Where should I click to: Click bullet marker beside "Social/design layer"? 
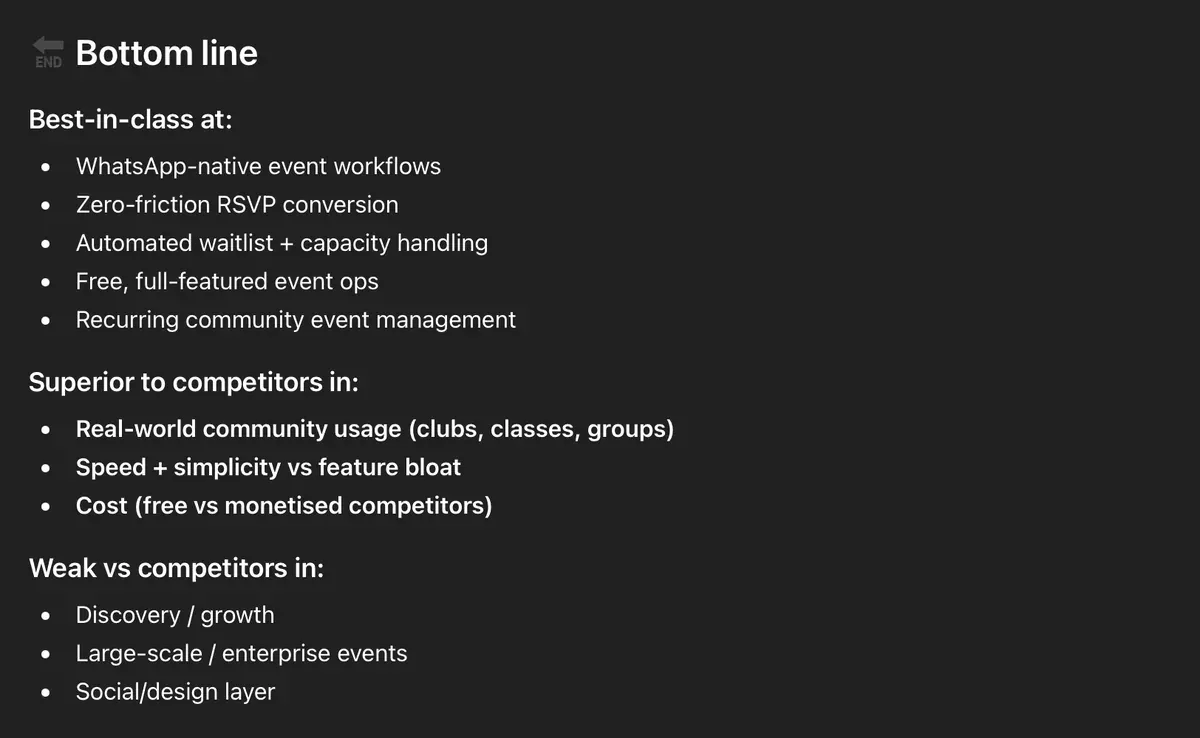46,693
